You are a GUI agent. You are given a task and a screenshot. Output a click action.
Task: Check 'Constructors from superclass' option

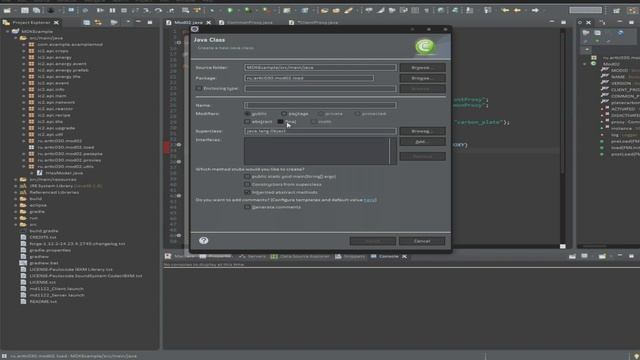(x=247, y=184)
